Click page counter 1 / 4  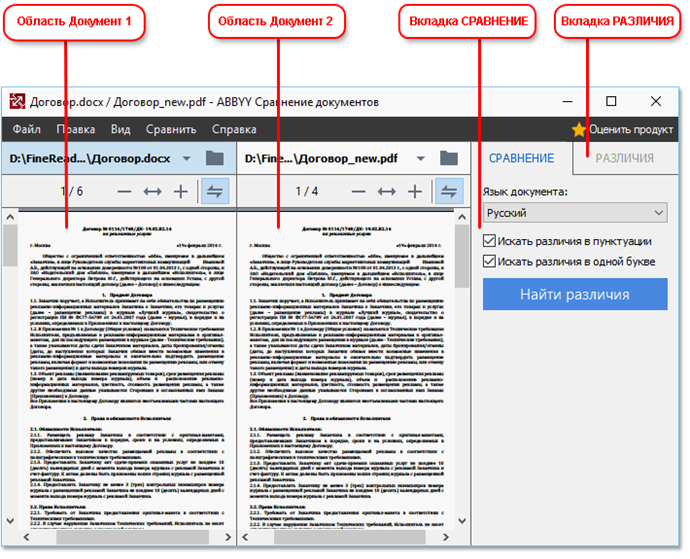(306, 191)
